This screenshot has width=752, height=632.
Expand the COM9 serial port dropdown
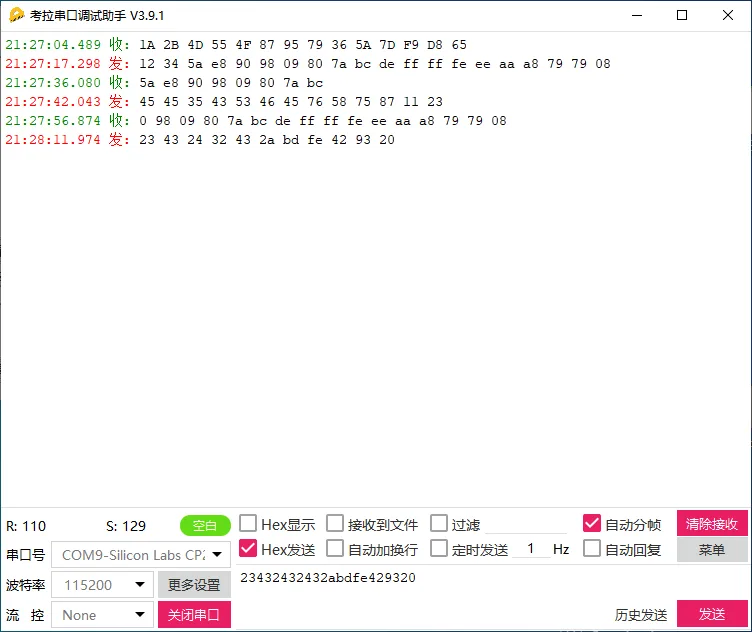click(x=141, y=555)
